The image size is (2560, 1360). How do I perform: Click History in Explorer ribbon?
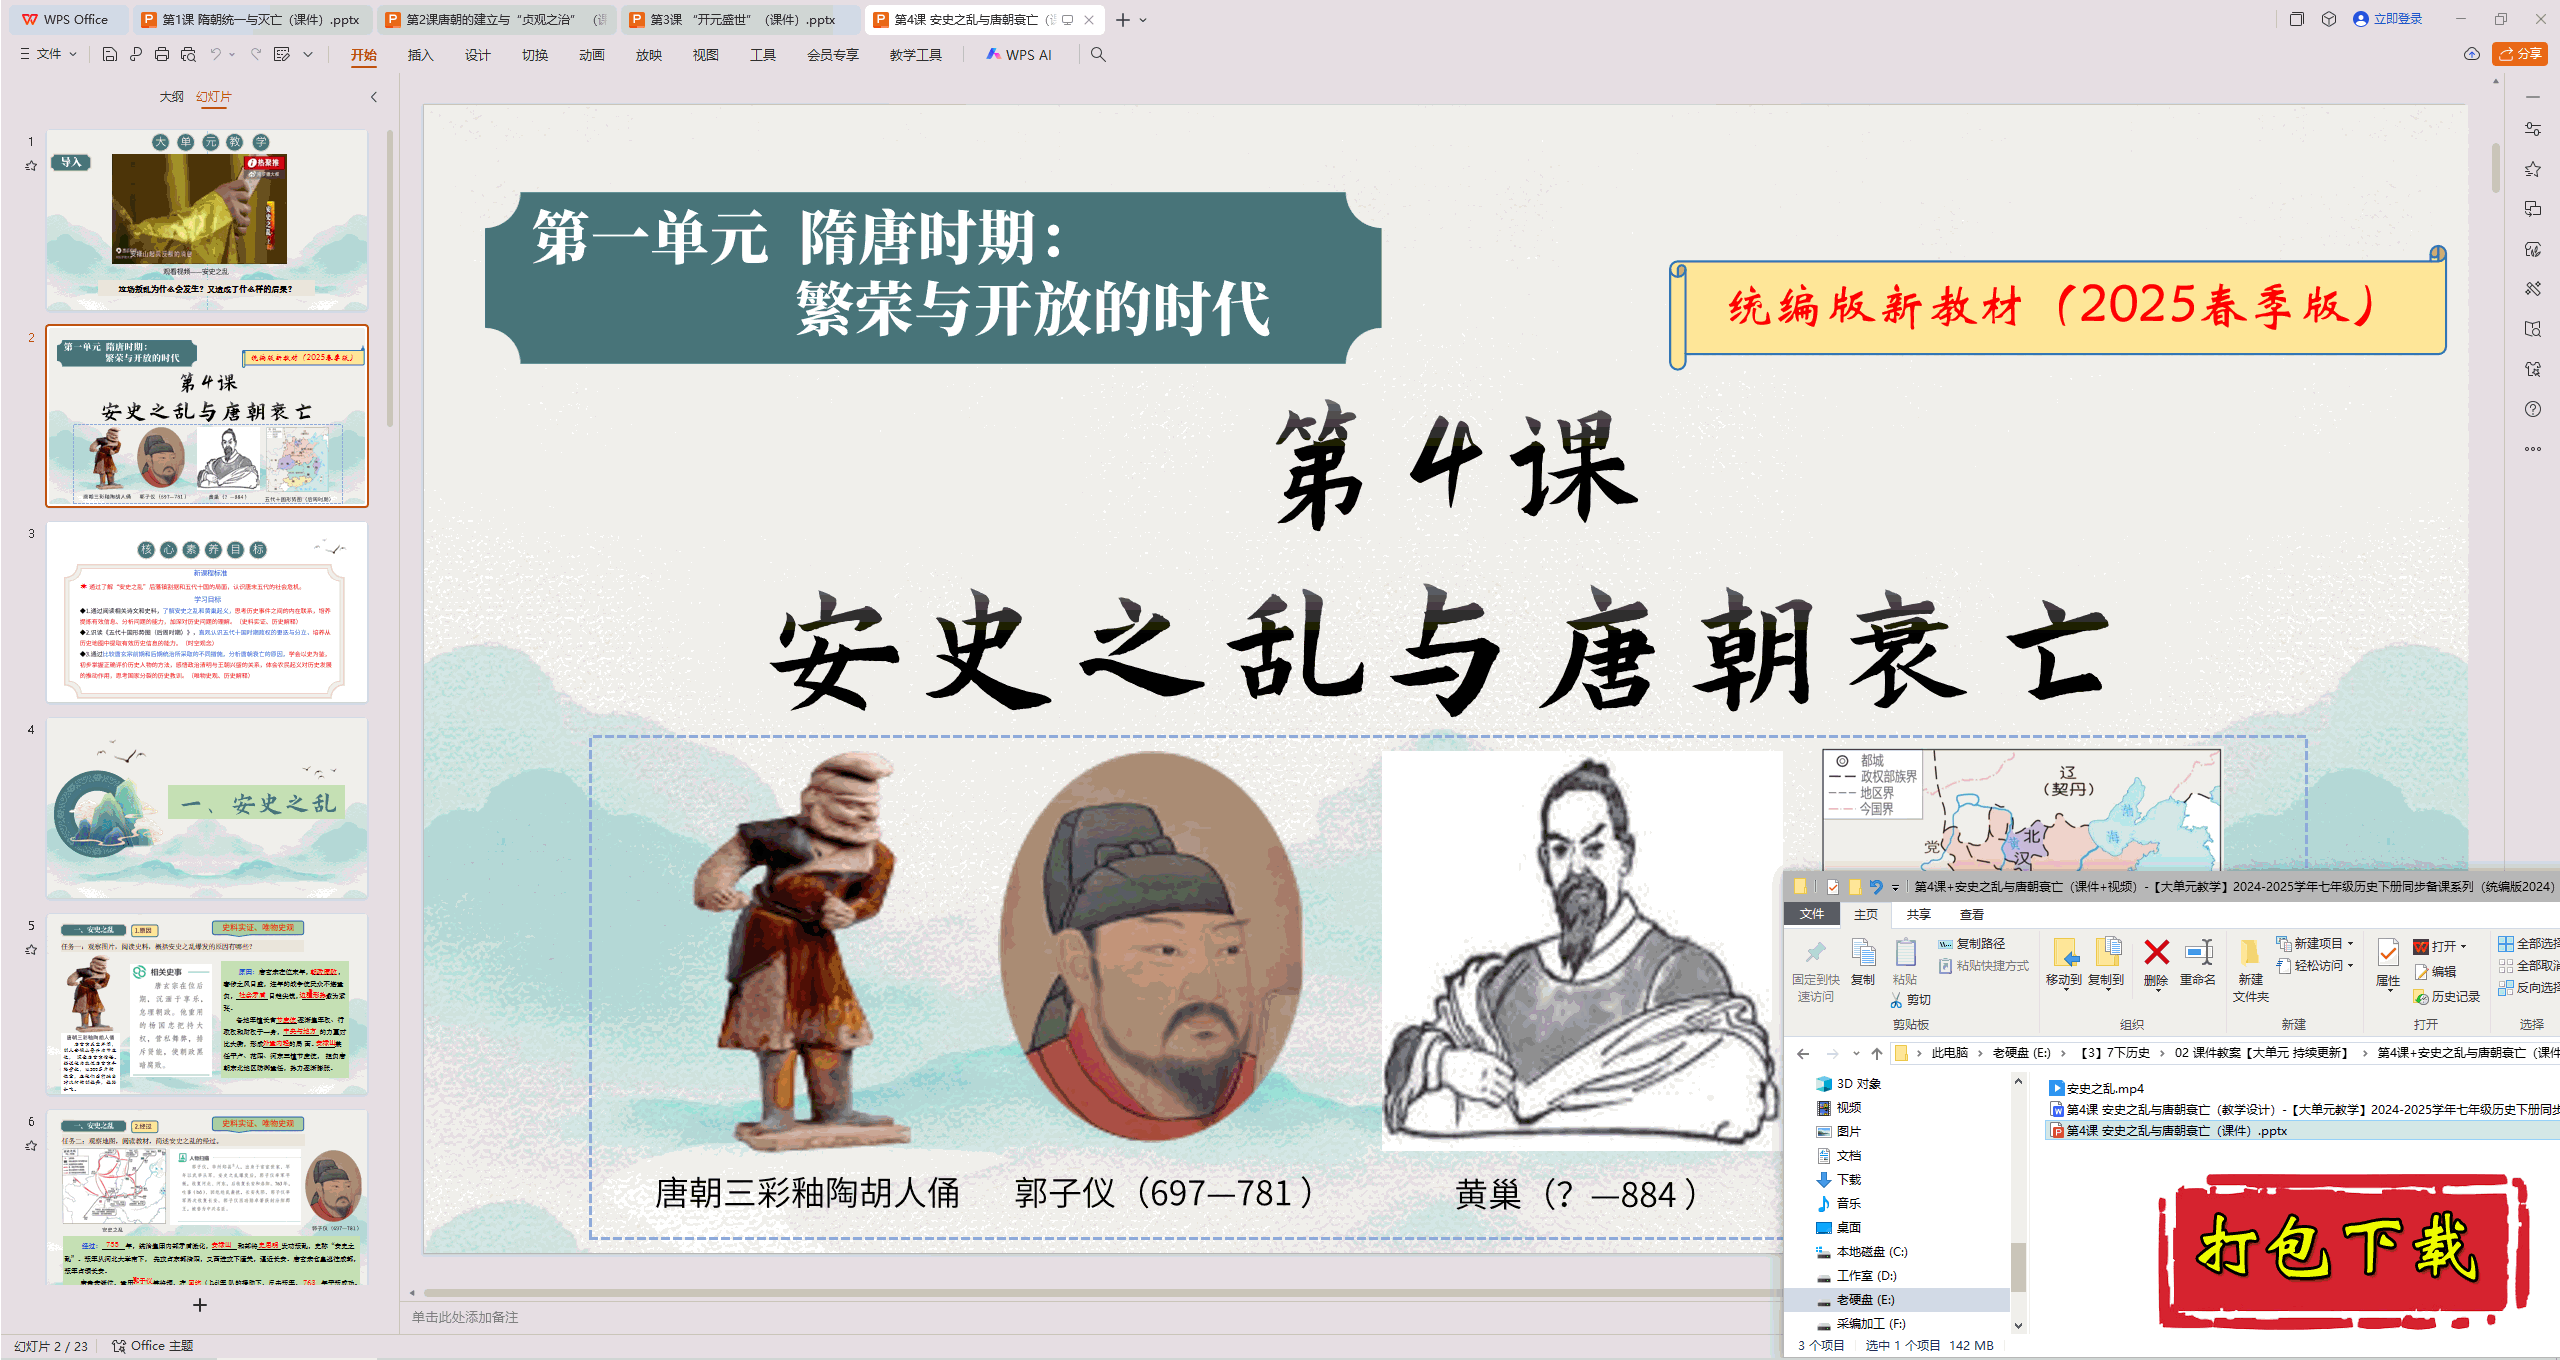[x=2446, y=997]
